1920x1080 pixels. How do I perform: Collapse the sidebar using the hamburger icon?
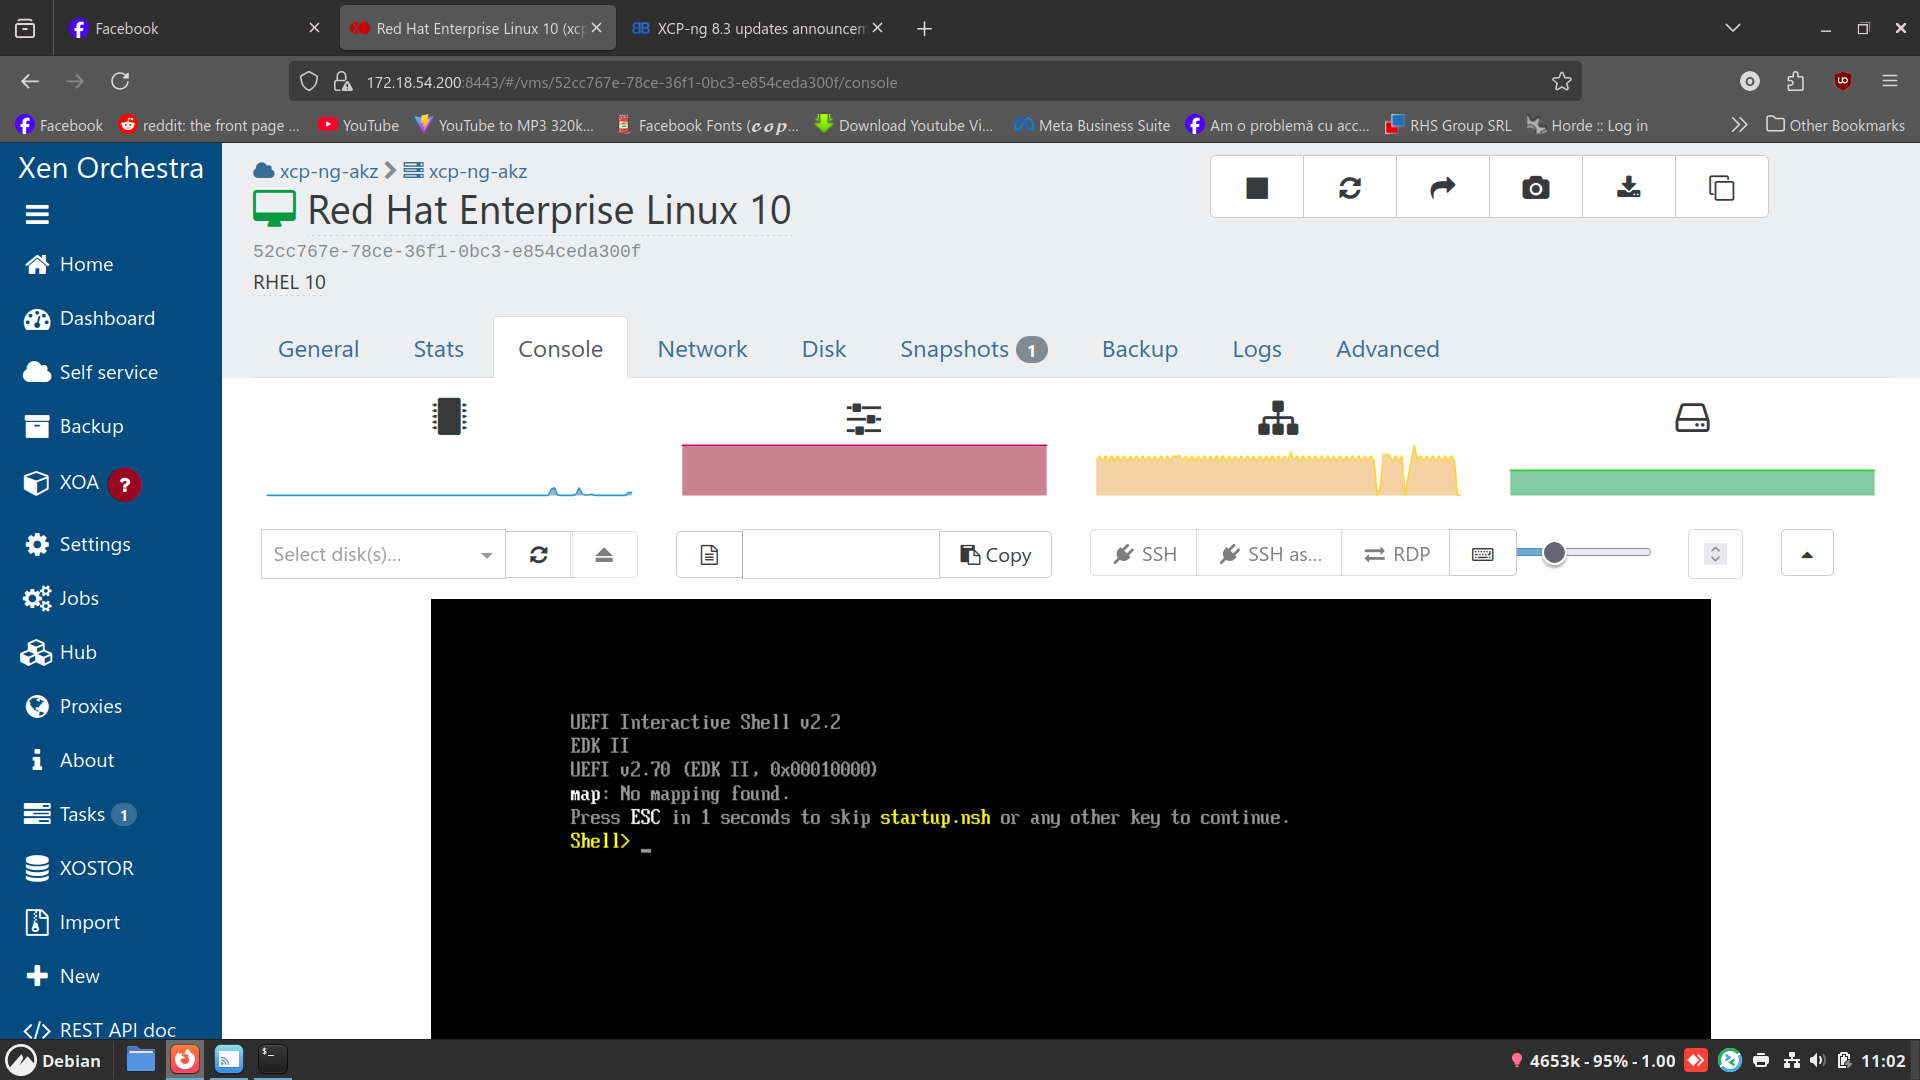[x=37, y=214]
